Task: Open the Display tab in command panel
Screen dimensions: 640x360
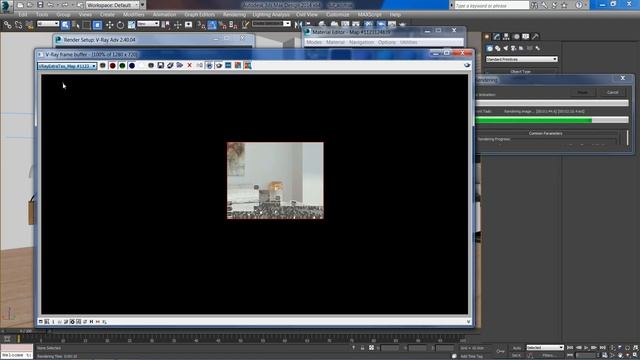Action: [x=526, y=36]
